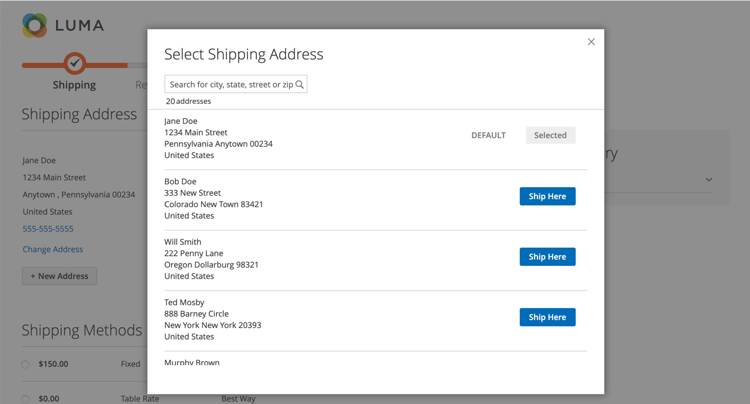Click 'Pennsylvania Anytown 00234' in the dialog

219,144
